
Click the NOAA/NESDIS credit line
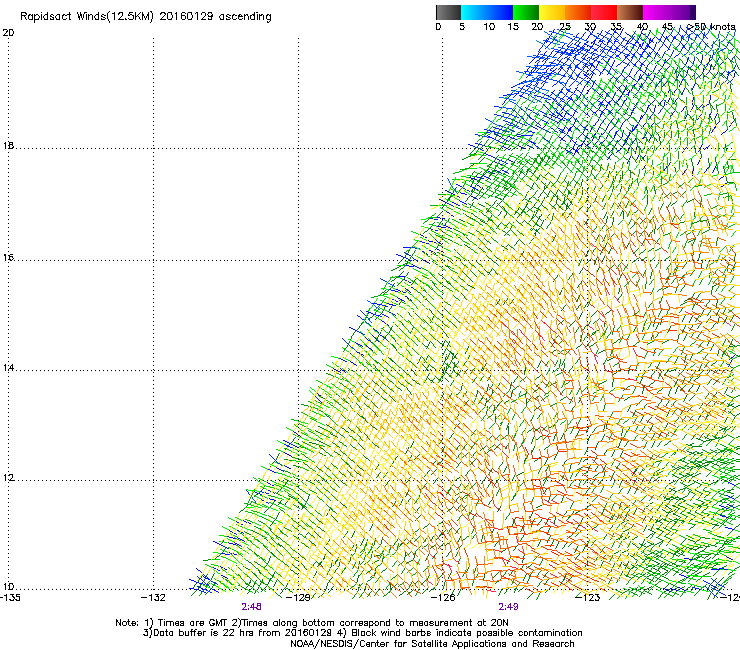pyautogui.click(x=432, y=644)
